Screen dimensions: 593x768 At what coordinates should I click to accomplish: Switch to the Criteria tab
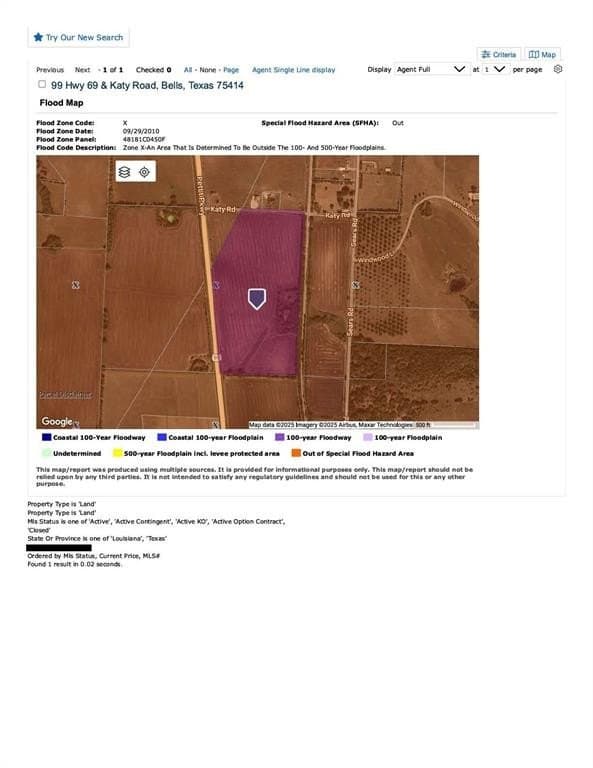click(x=498, y=54)
